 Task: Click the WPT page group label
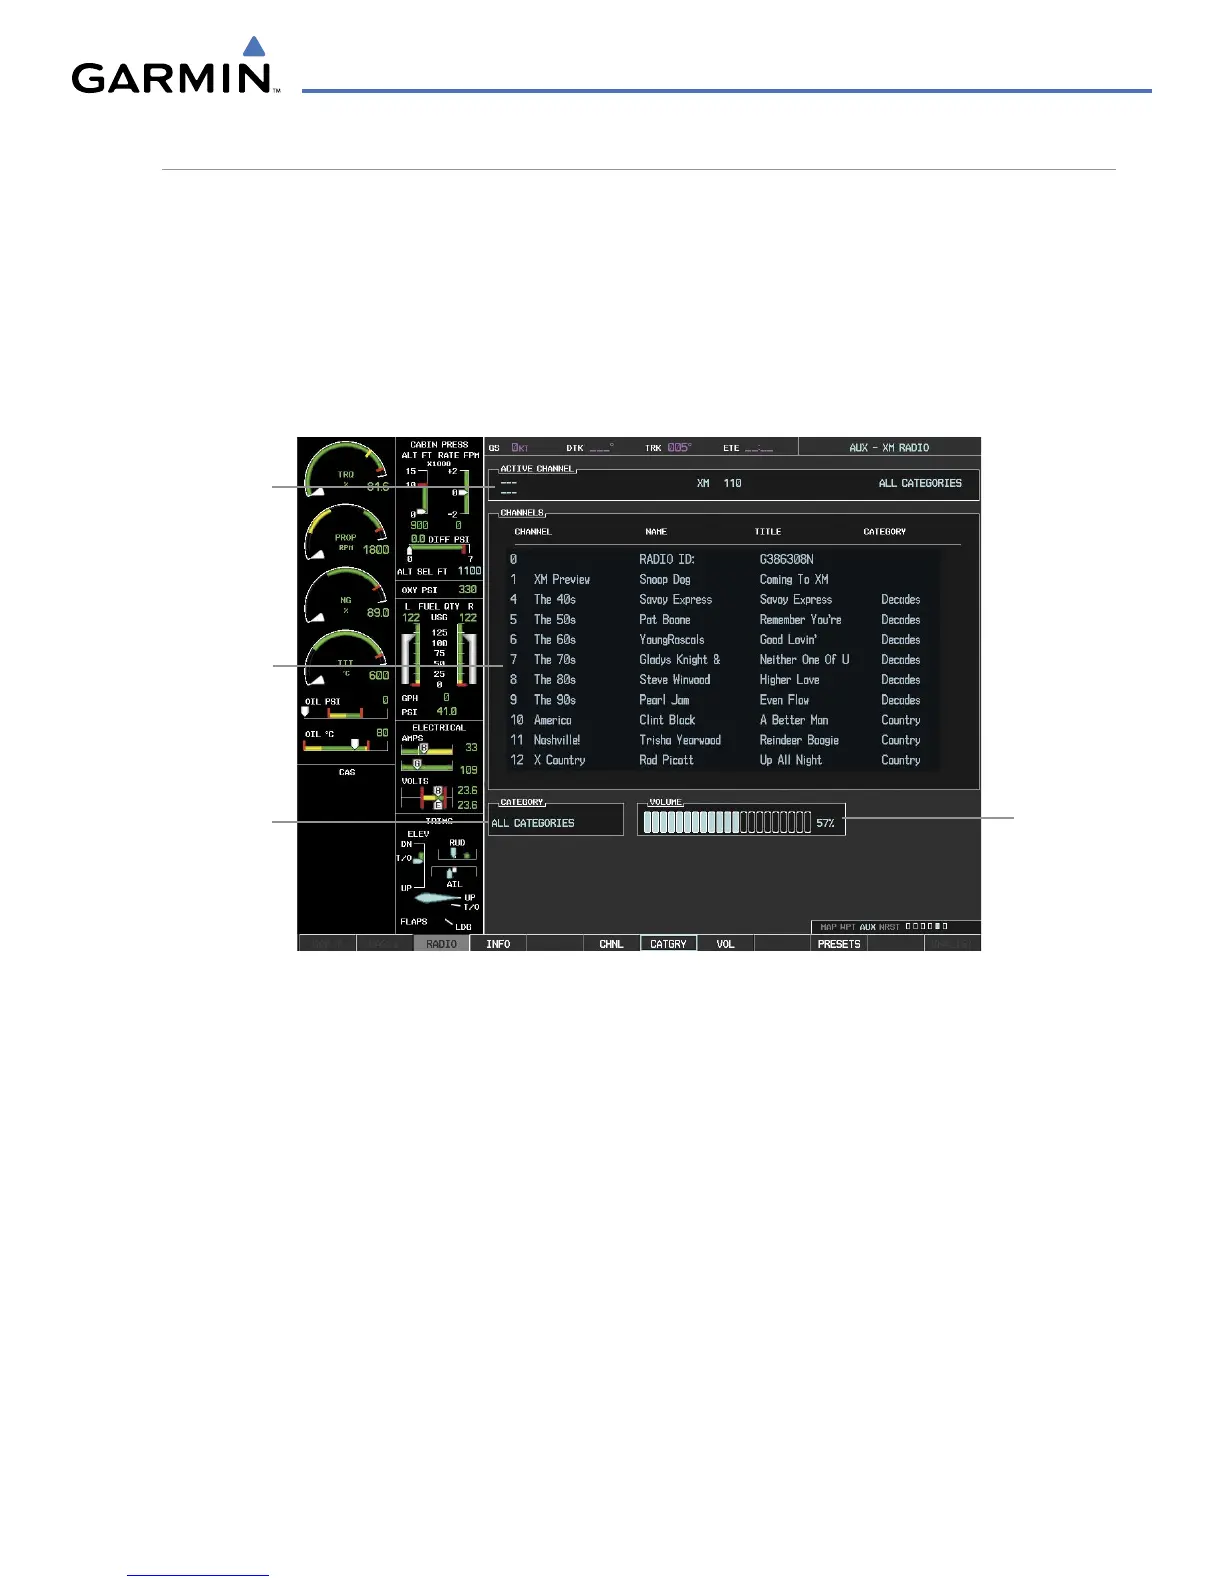click(x=848, y=927)
